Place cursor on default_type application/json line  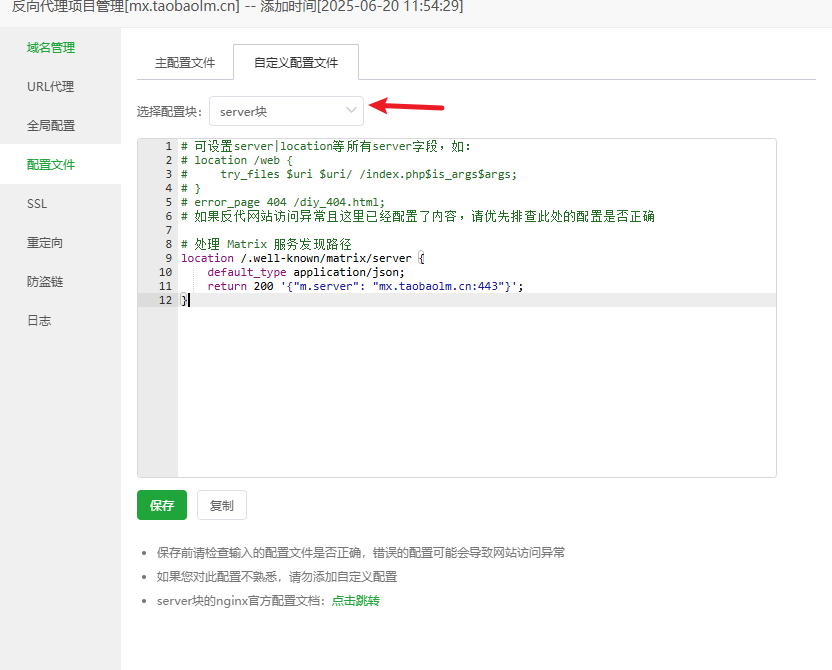(x=305, y=272)
